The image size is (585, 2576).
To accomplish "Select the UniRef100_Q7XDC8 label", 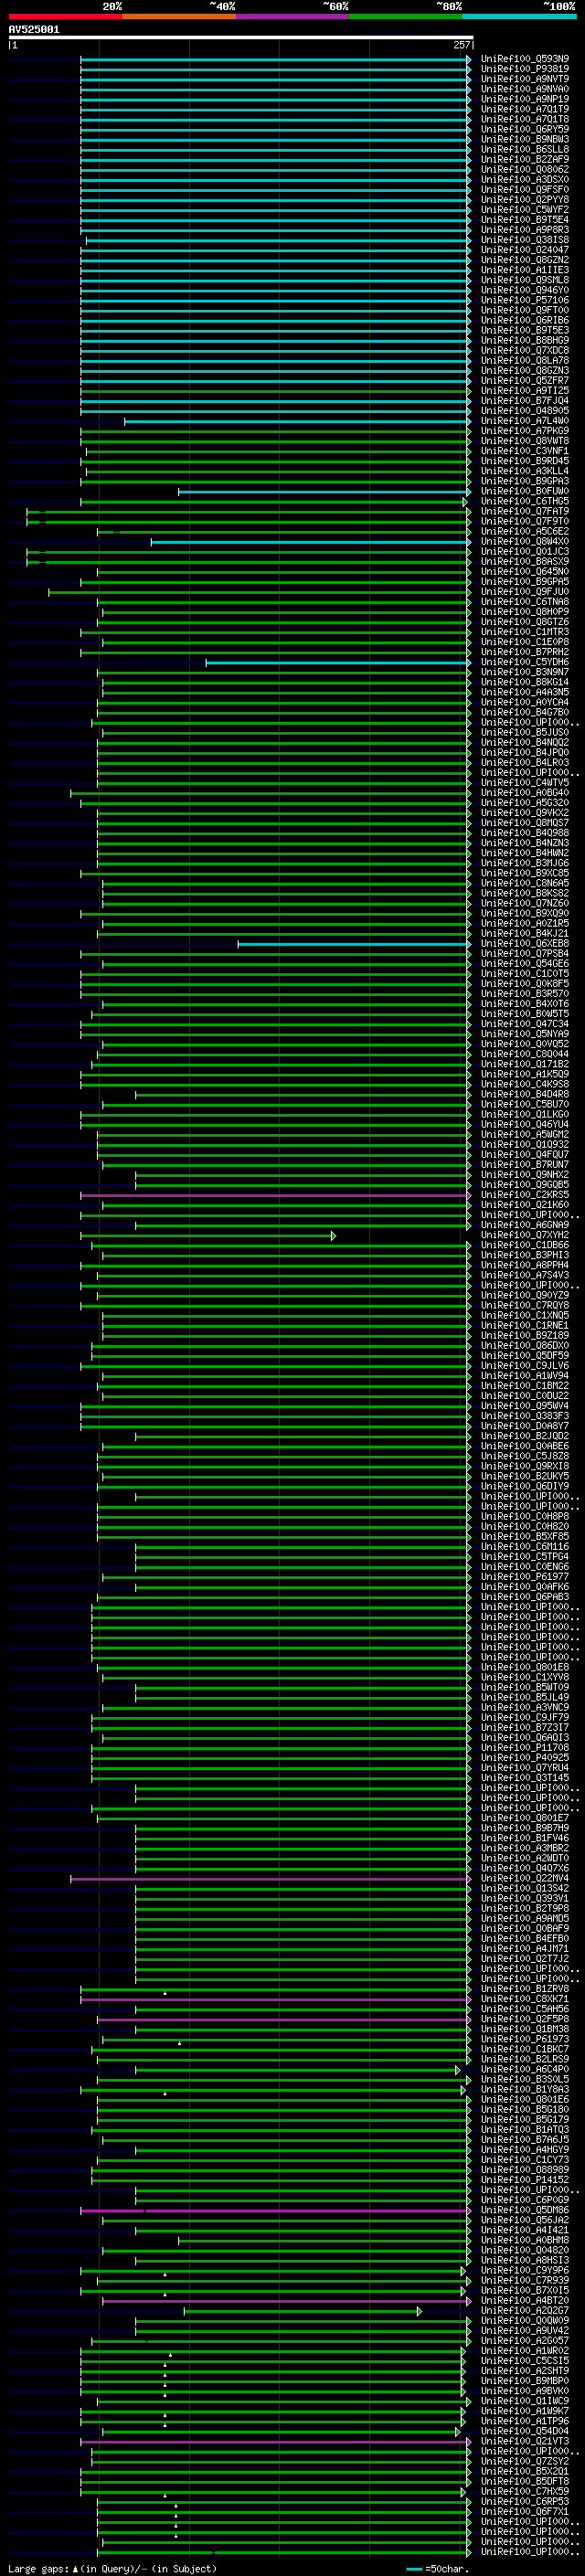I will tap(525, 350).
